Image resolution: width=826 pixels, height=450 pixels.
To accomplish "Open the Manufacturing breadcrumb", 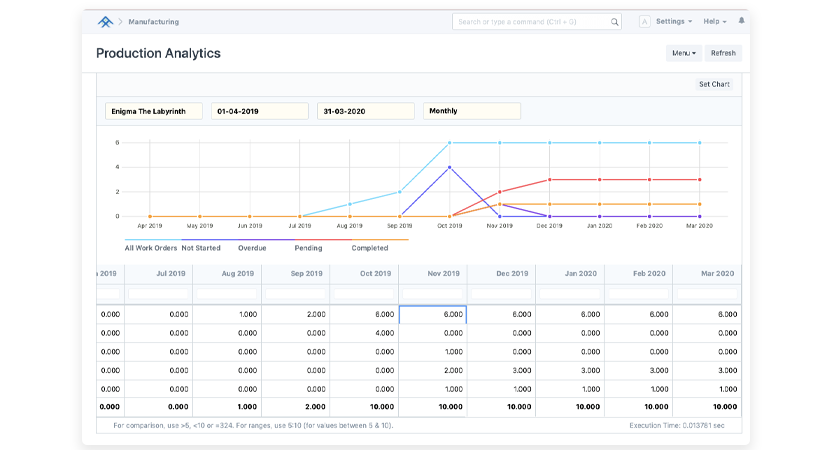I will point(153,22).
